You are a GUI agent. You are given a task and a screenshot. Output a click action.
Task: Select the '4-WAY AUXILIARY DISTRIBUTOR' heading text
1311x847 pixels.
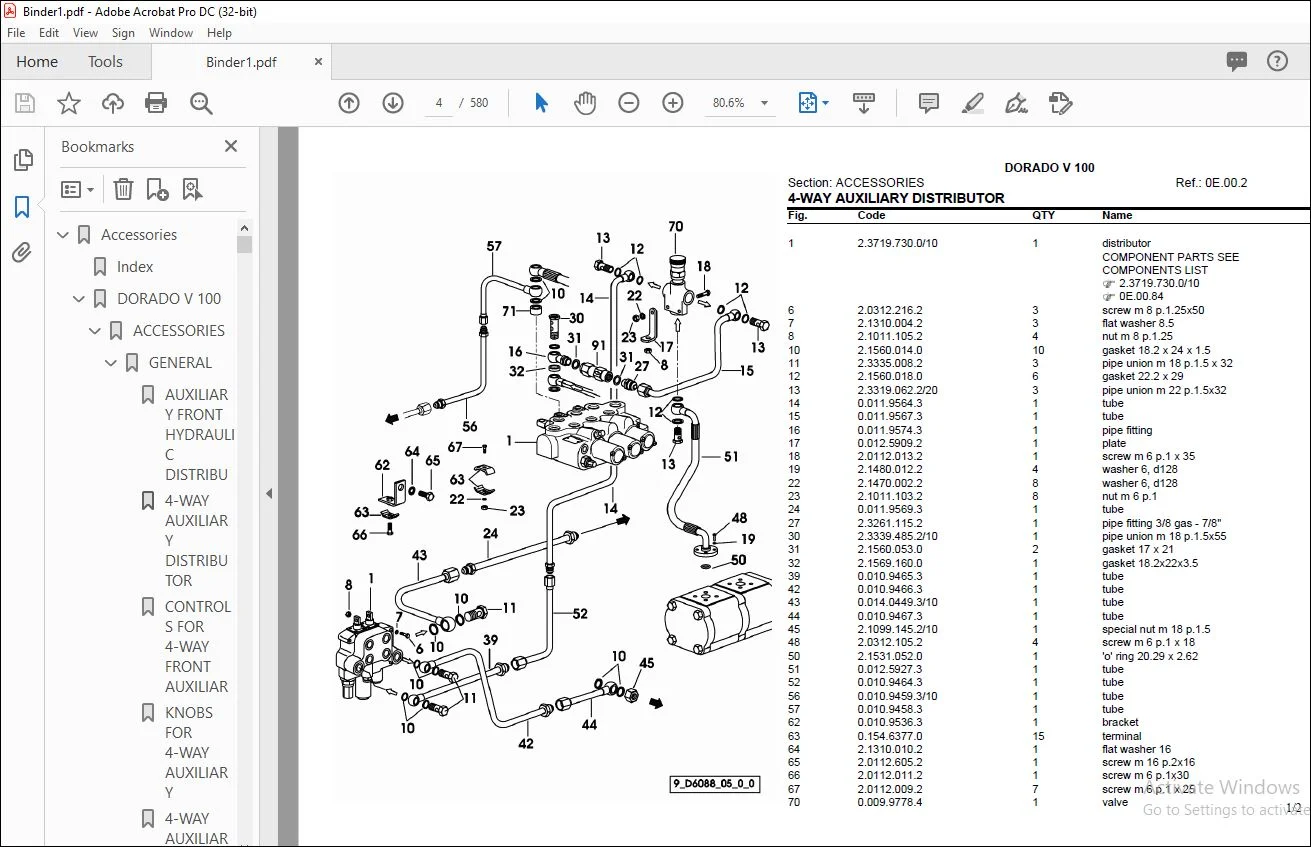click(896, 198)
